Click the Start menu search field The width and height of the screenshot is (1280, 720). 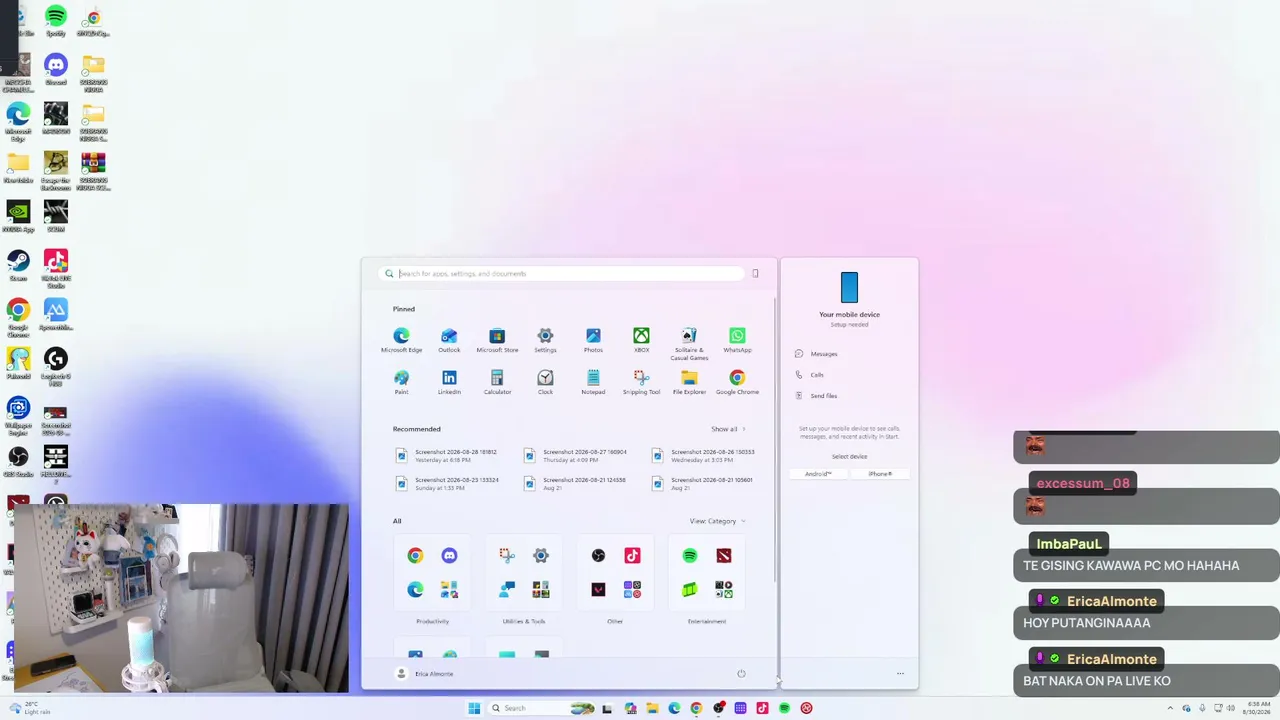562,273
